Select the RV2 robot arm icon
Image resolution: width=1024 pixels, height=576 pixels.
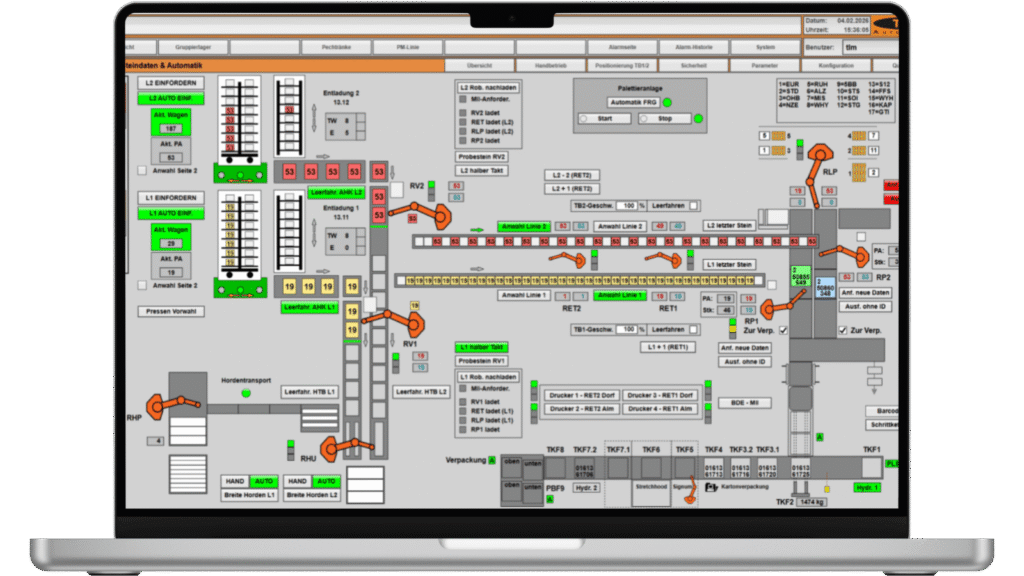[421, 214]
